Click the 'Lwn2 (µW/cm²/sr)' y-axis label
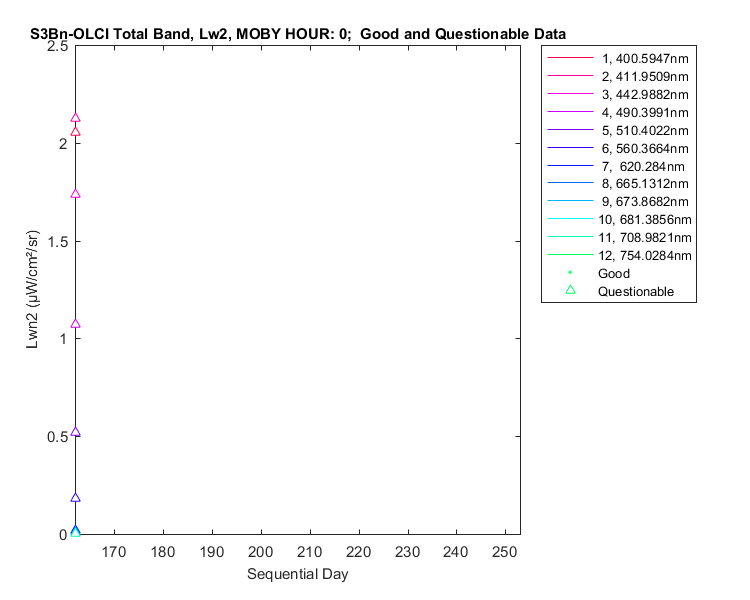Image resolution: width=750 pixels, height=600 pixels. (32, 289)
